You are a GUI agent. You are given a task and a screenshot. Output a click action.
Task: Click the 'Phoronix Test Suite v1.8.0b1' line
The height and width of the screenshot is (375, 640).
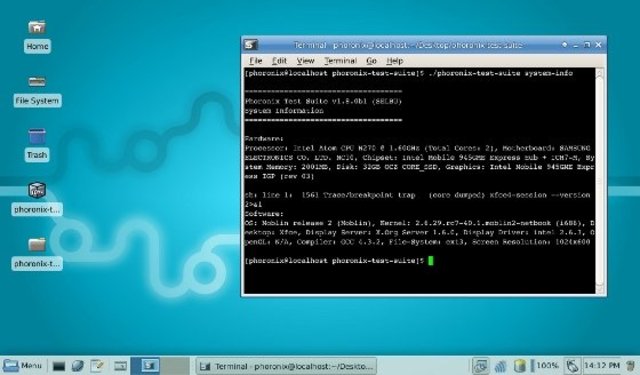tap(323, 101)
